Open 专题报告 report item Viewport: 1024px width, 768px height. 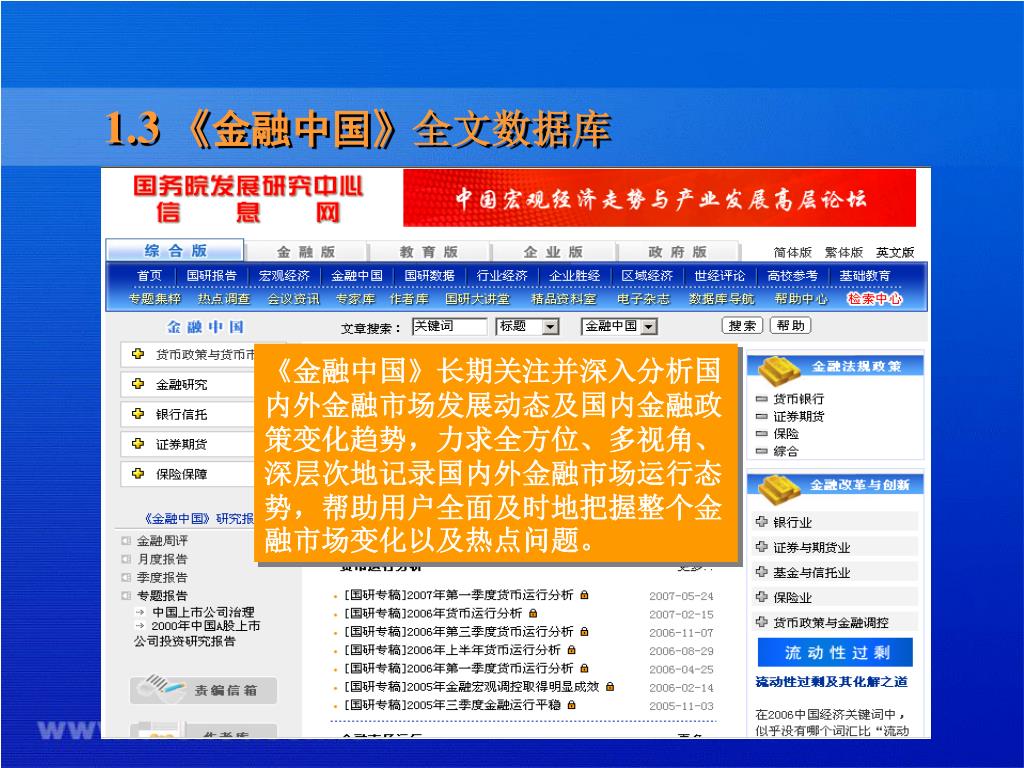[x=162, y=596]
